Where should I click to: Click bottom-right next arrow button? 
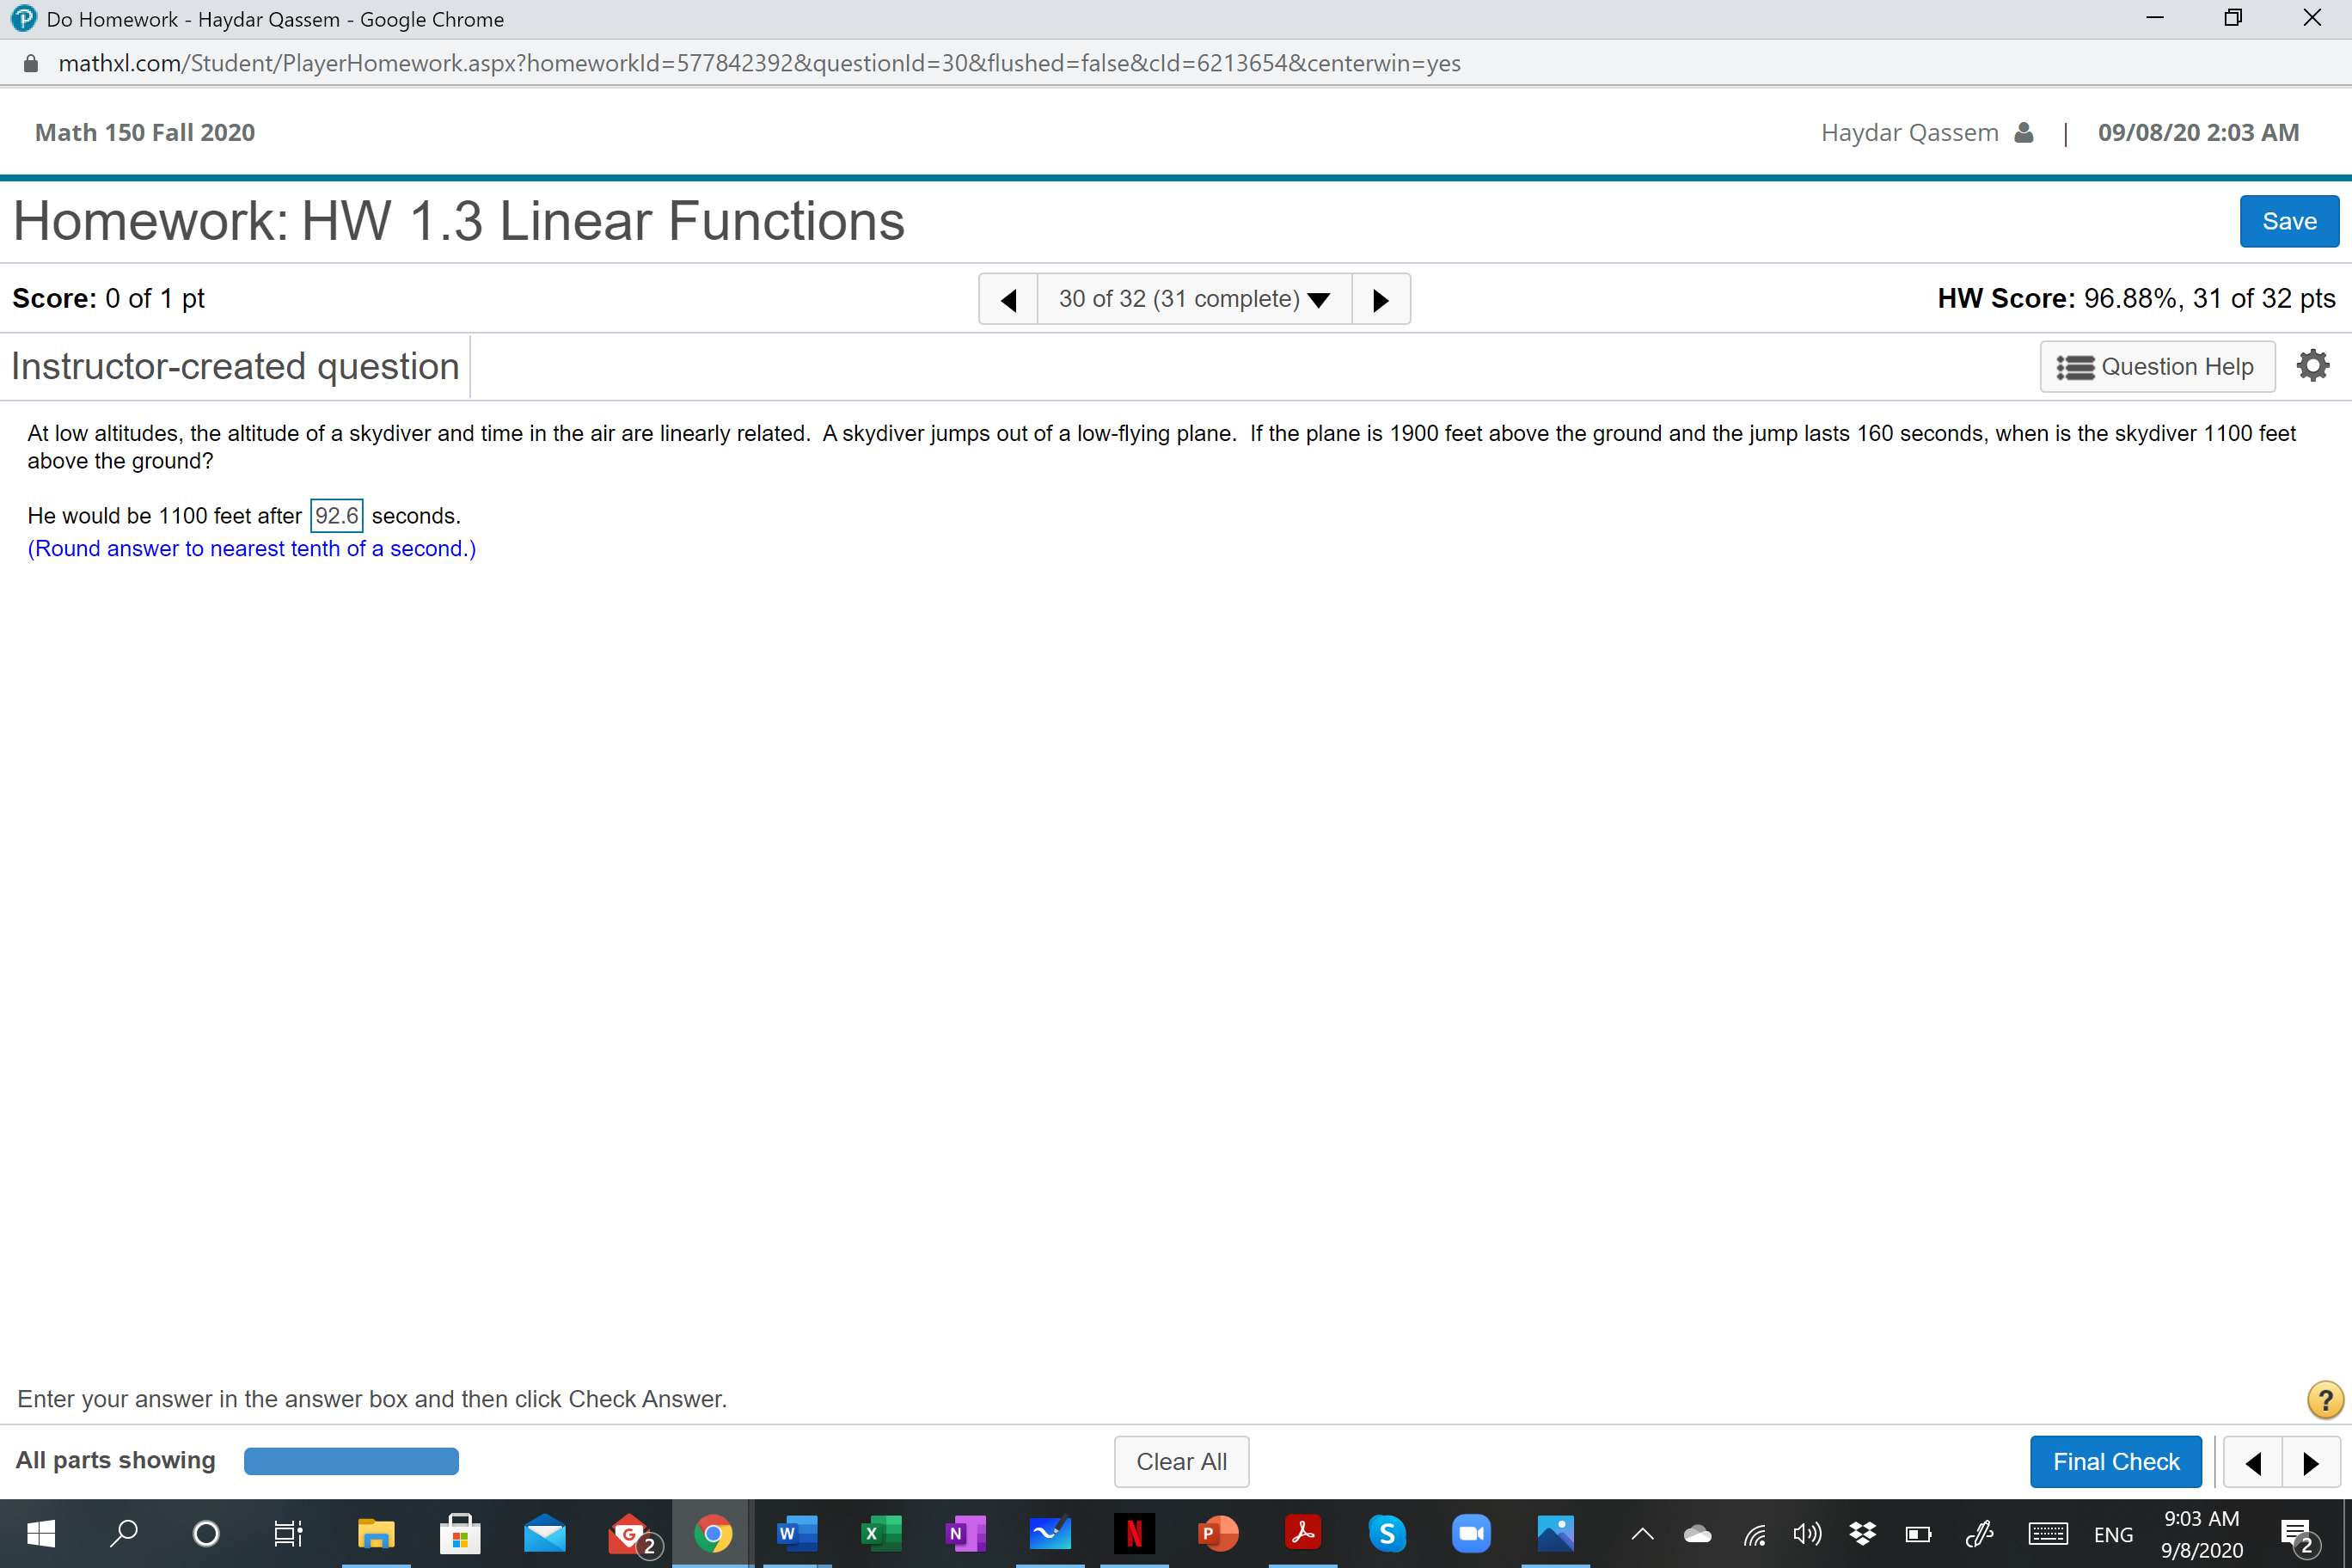[x=2310, y=1462]
